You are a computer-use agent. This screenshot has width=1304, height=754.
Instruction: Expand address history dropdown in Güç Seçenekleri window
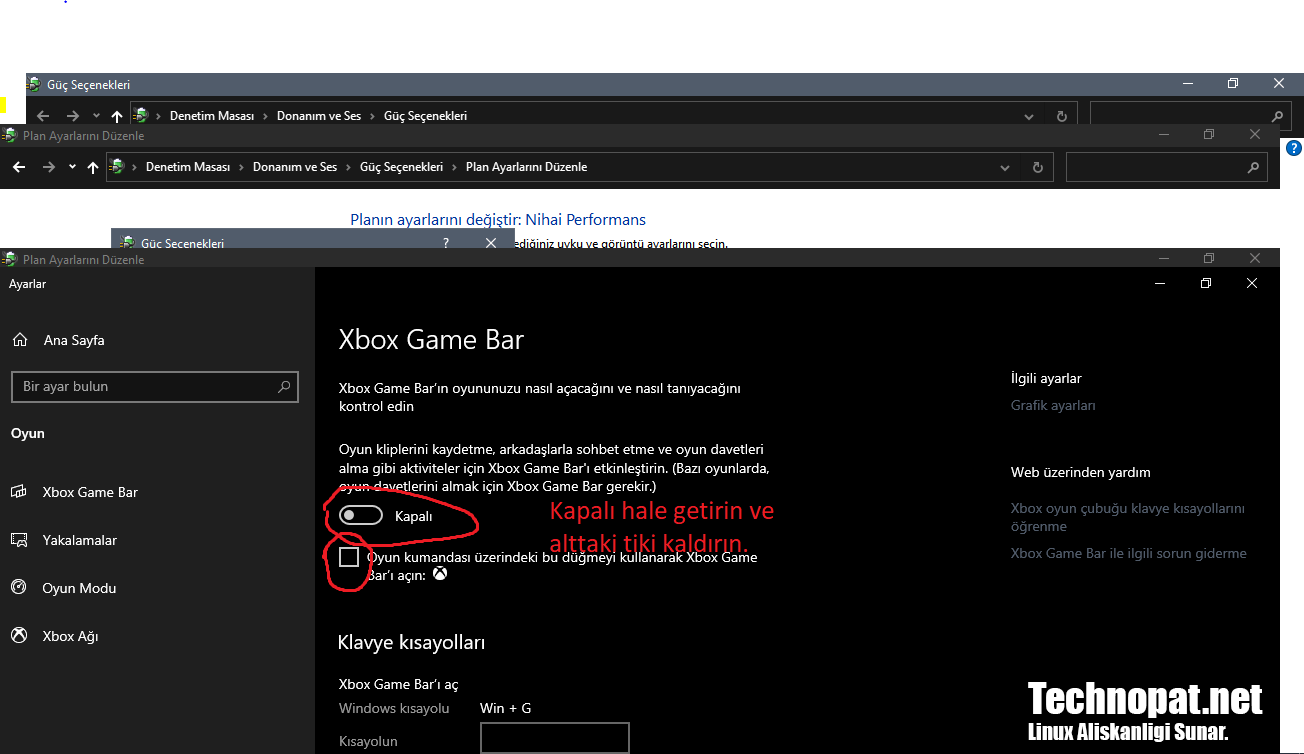point(1030,116)
